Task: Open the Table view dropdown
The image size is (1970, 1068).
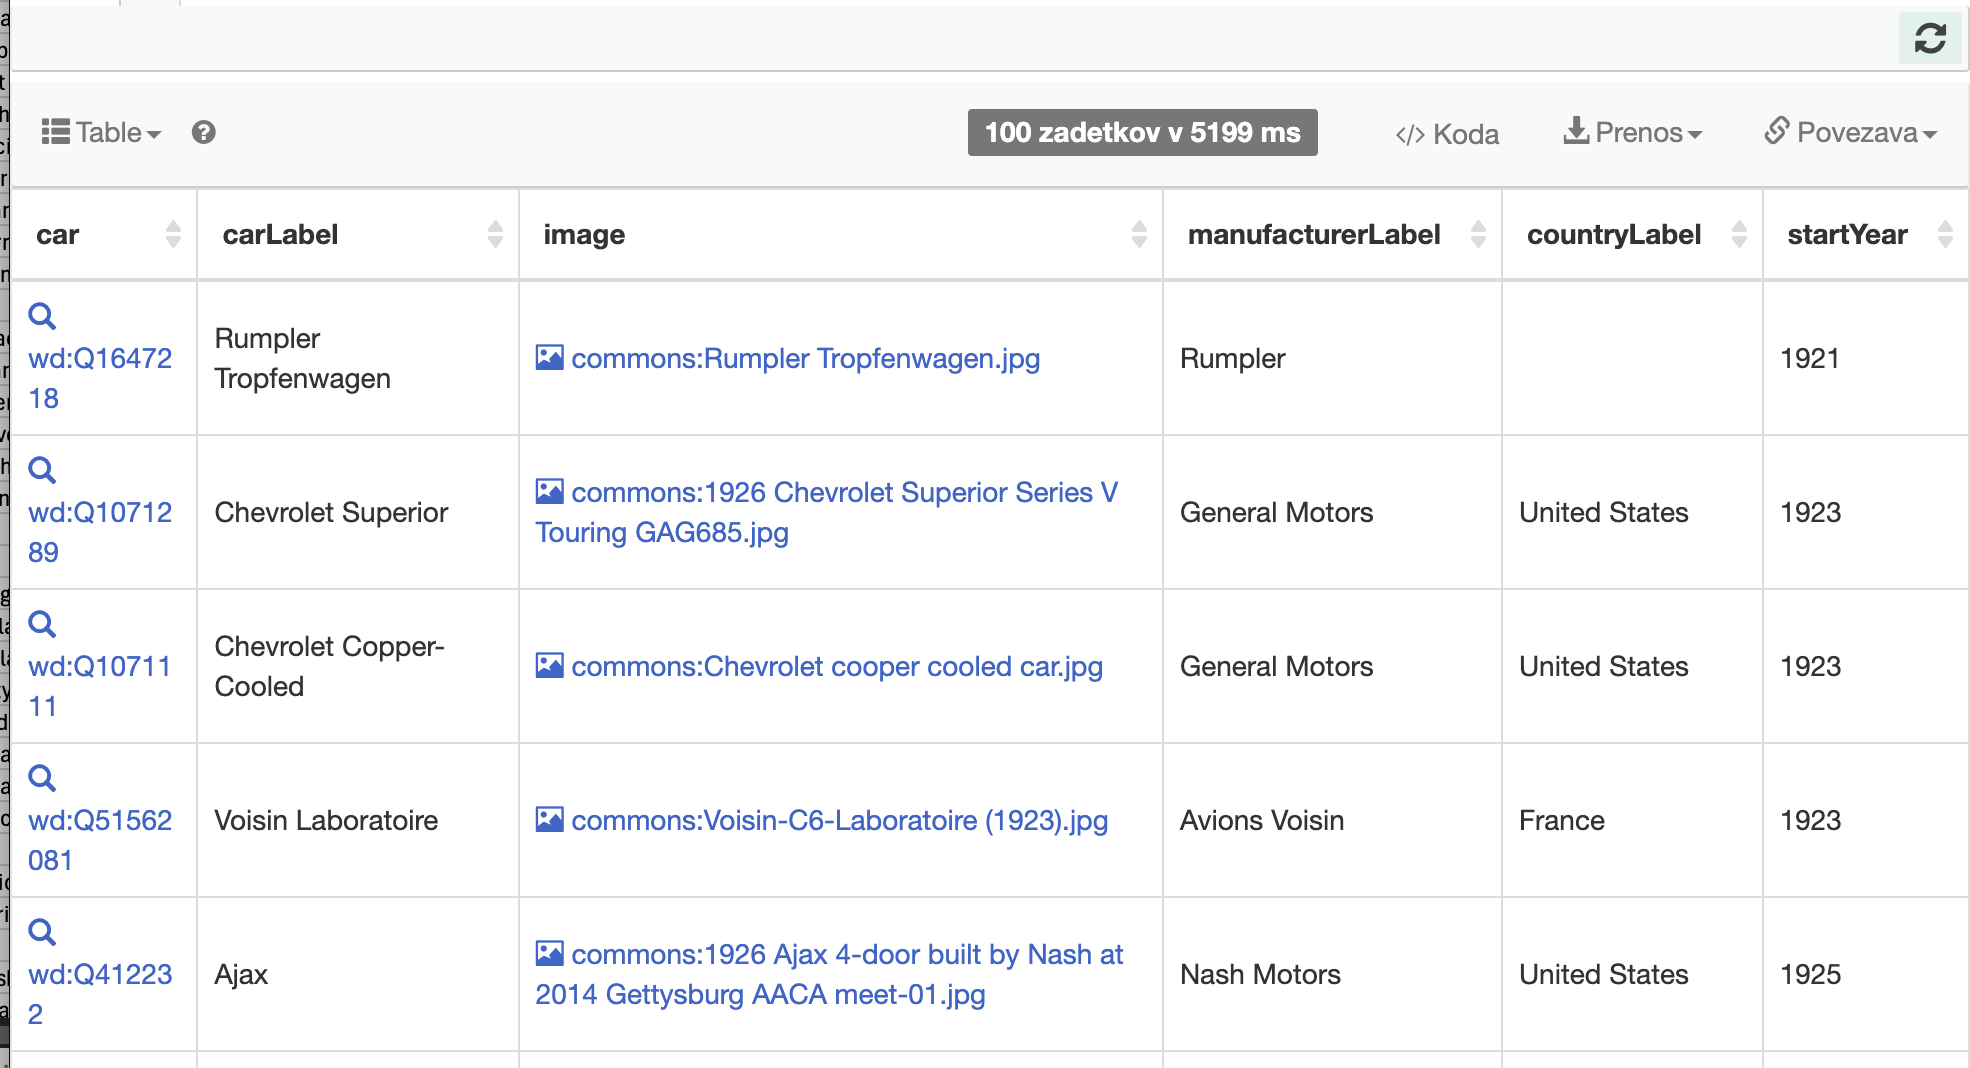Action: [x=101, y=132]
